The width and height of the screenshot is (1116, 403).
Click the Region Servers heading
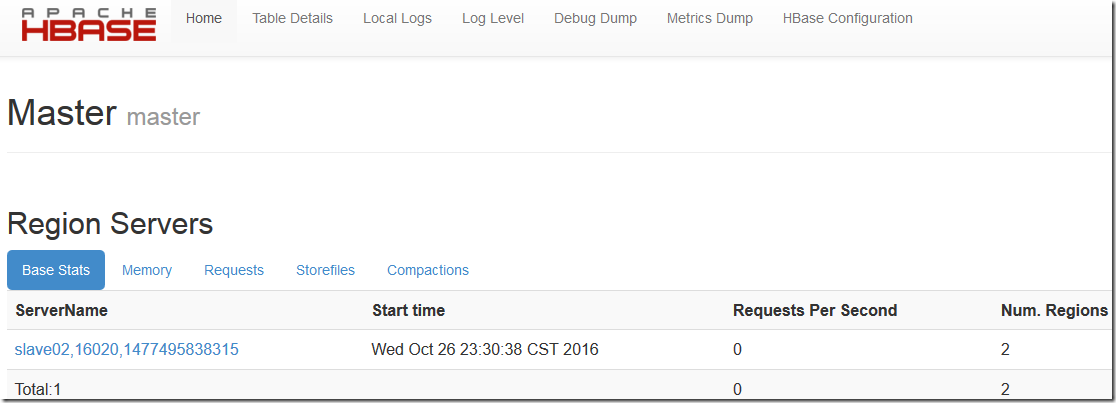pos(110,224)
